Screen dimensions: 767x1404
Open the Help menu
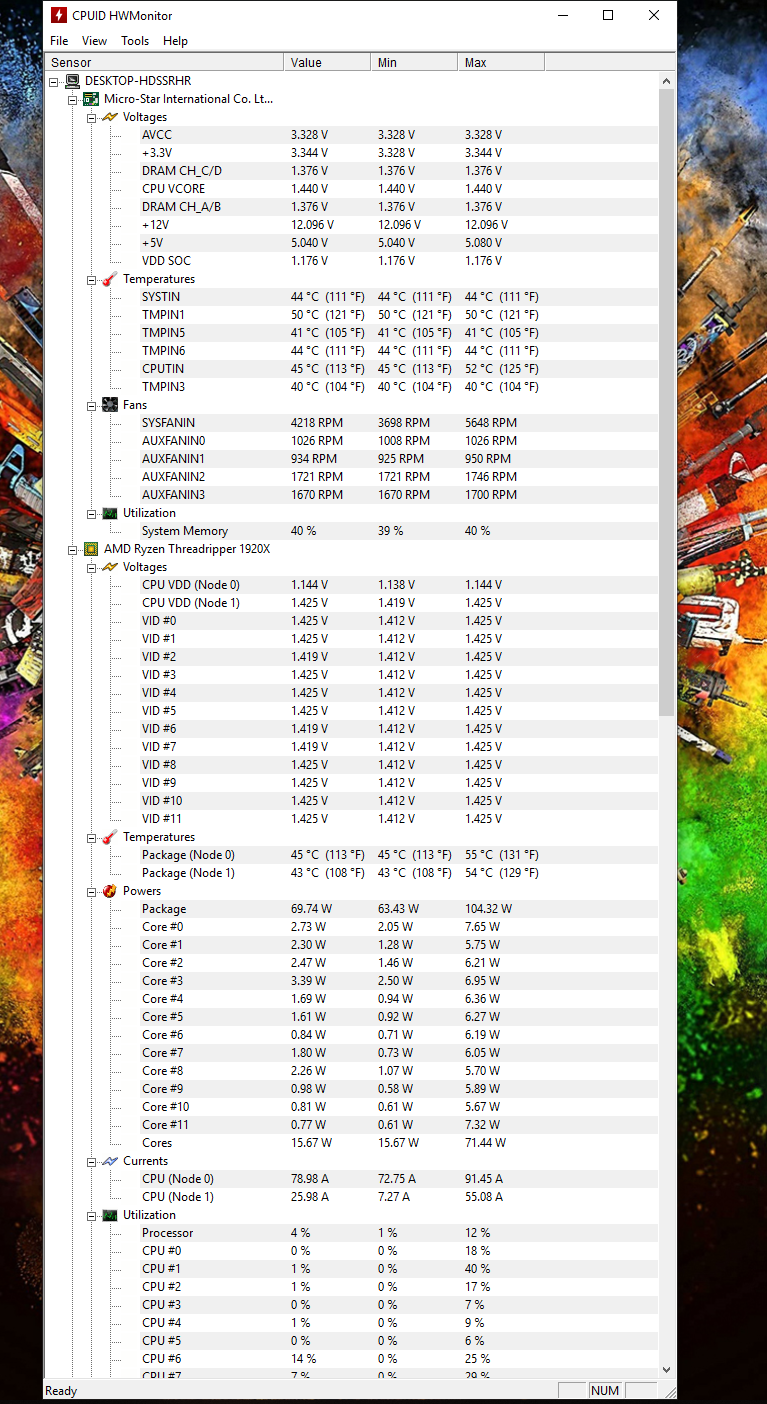point(175,41)
